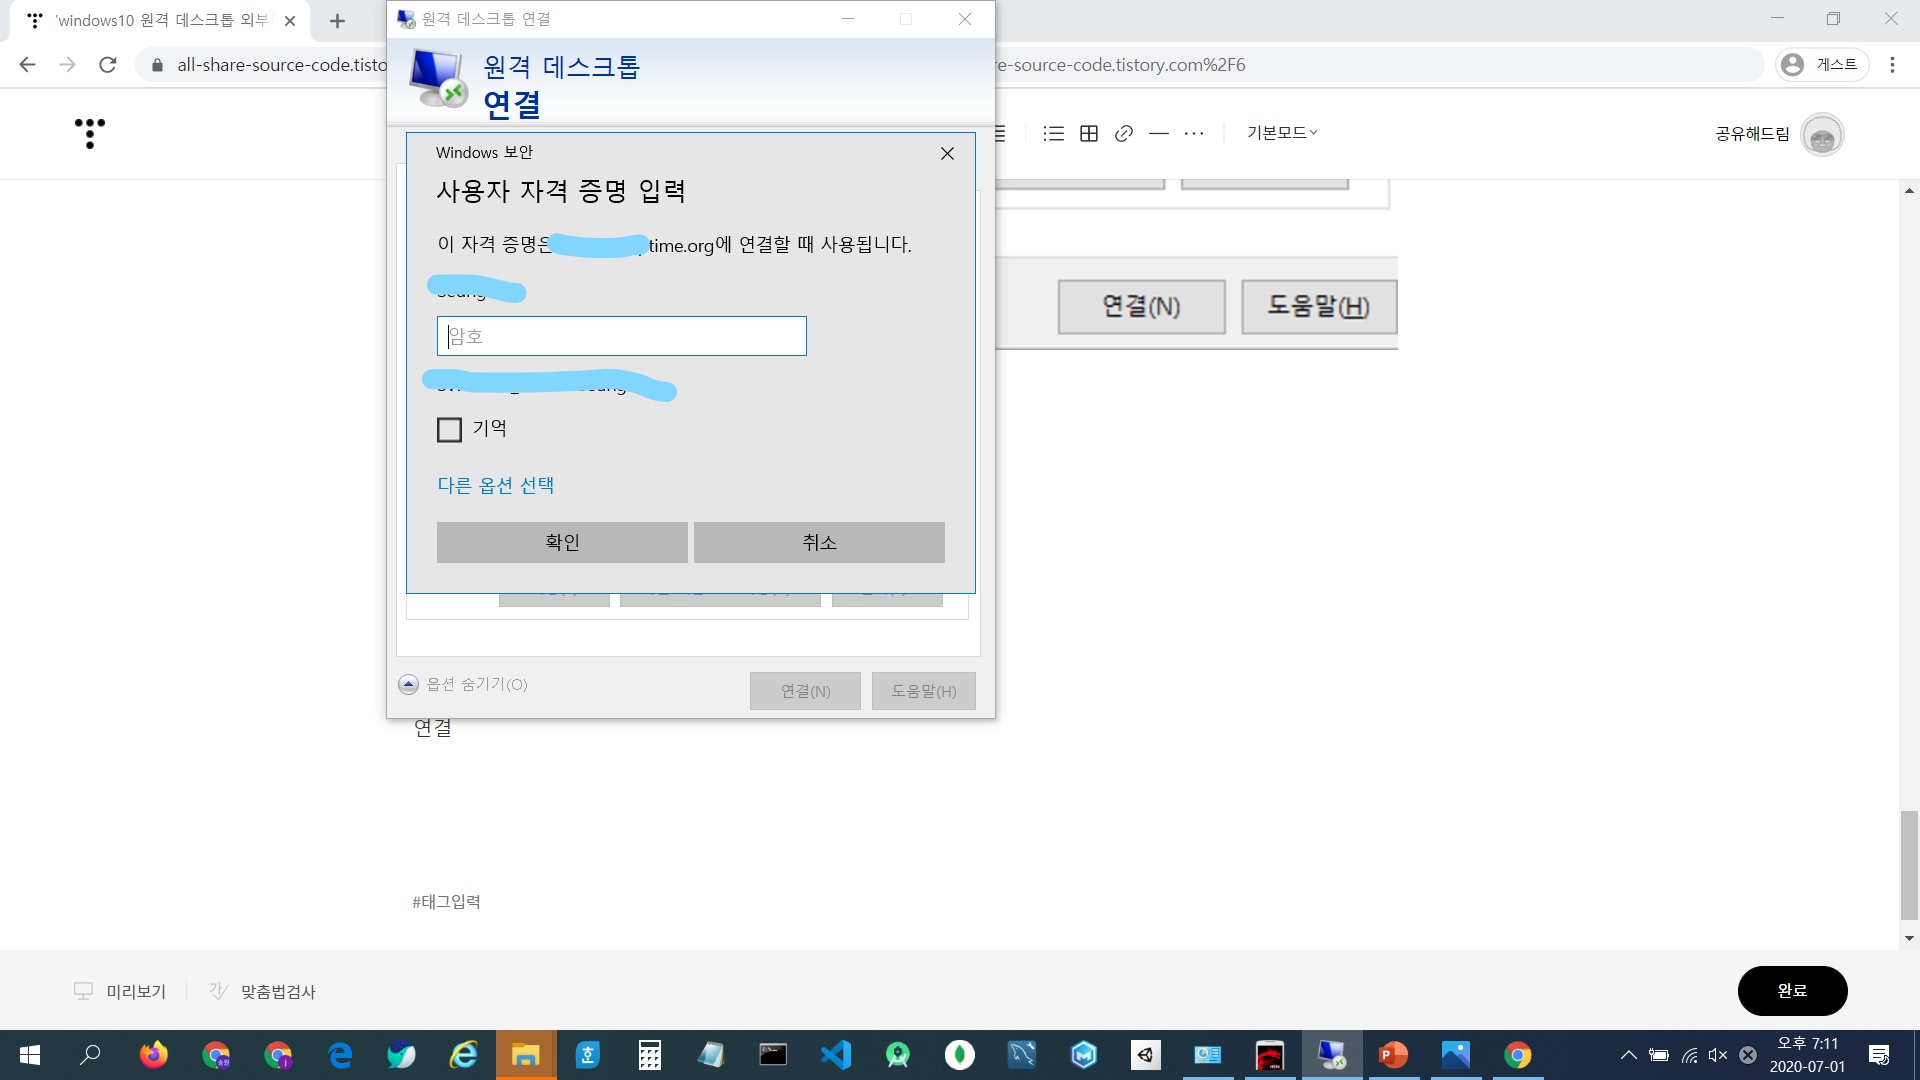Click the 암호 password input field
The height and width of the screenshot is (1080, 1920).
pyautogui.click(x=621, y=336)
